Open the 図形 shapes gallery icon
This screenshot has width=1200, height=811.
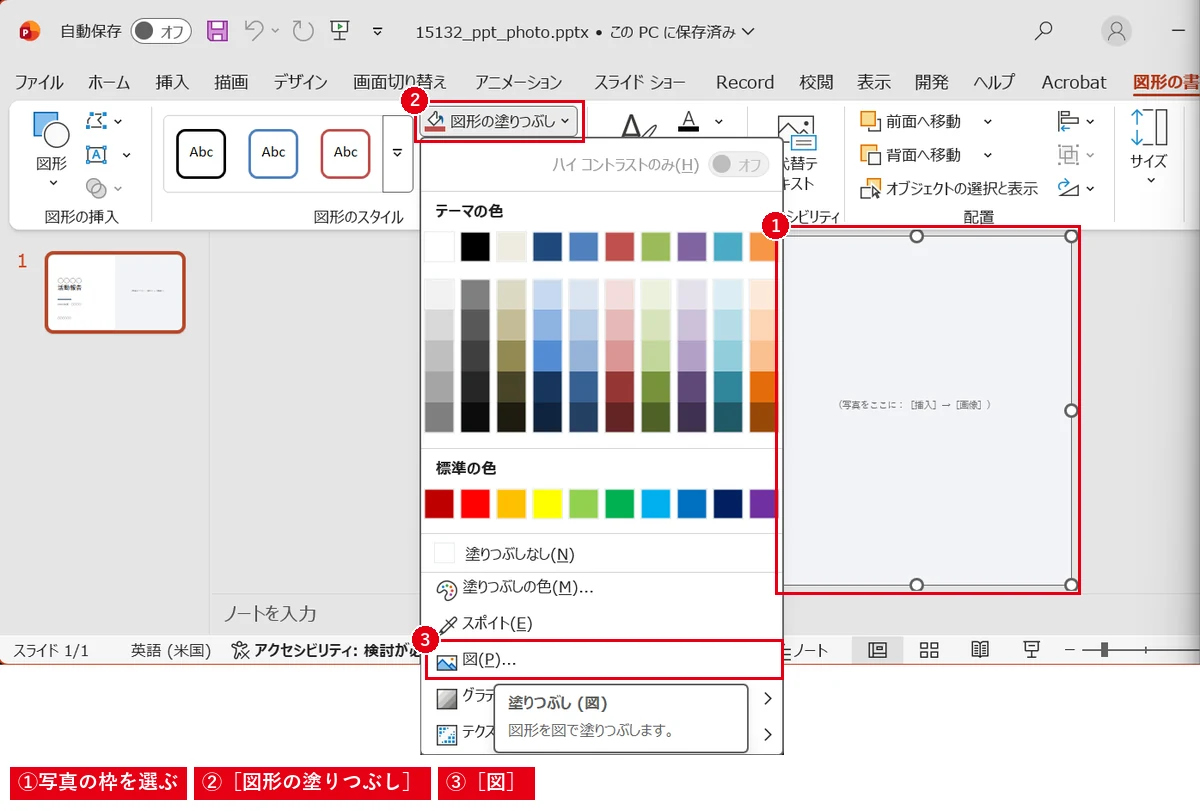(x=51, y=130)
